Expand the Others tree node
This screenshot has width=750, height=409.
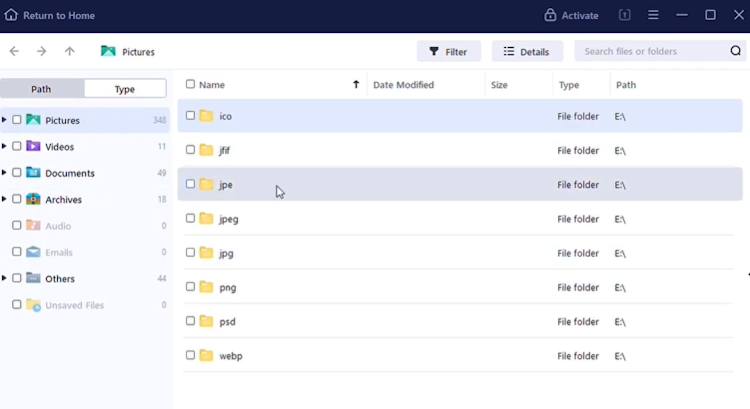[4, 278]
